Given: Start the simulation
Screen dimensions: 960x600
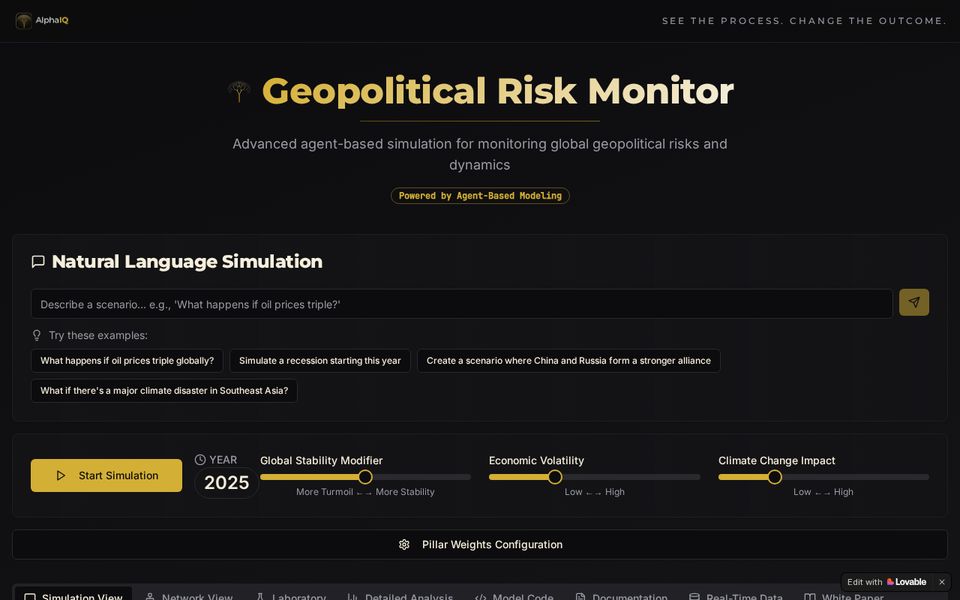Looking at the screenshot, I should click(x=107, y=475).
